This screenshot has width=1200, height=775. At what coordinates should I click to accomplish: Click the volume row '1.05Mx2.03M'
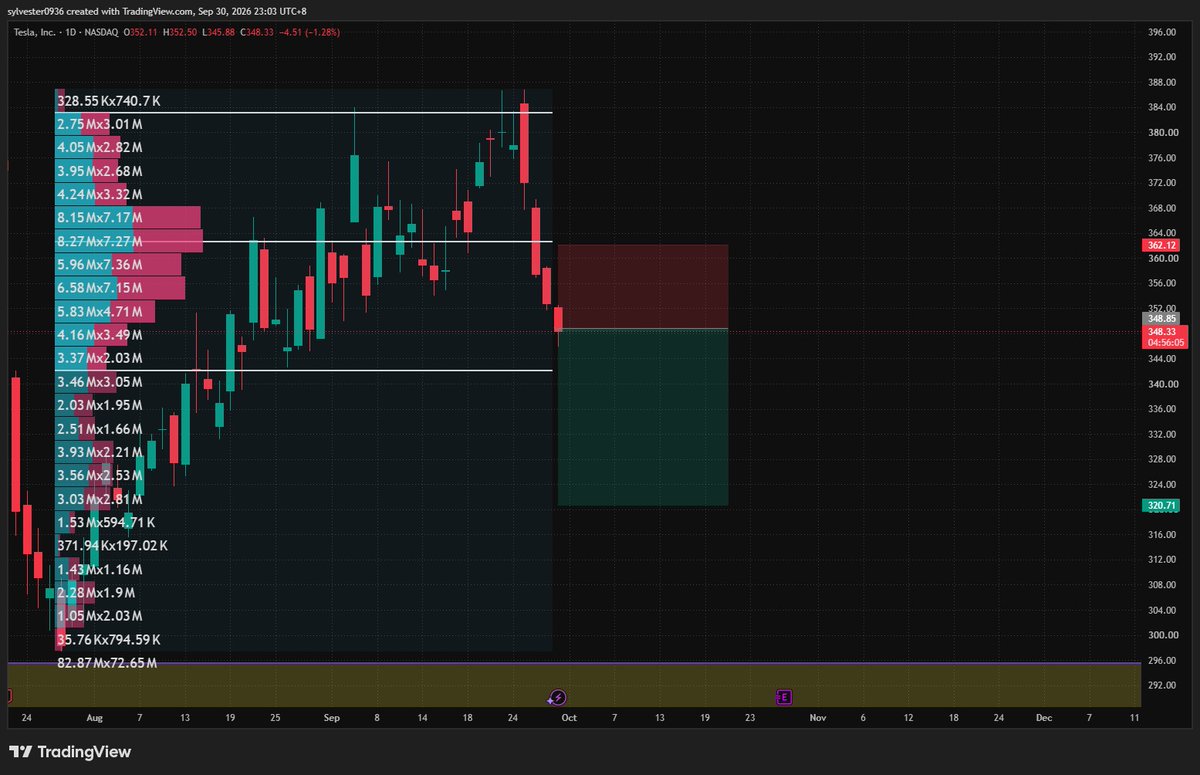pos(100,616)
